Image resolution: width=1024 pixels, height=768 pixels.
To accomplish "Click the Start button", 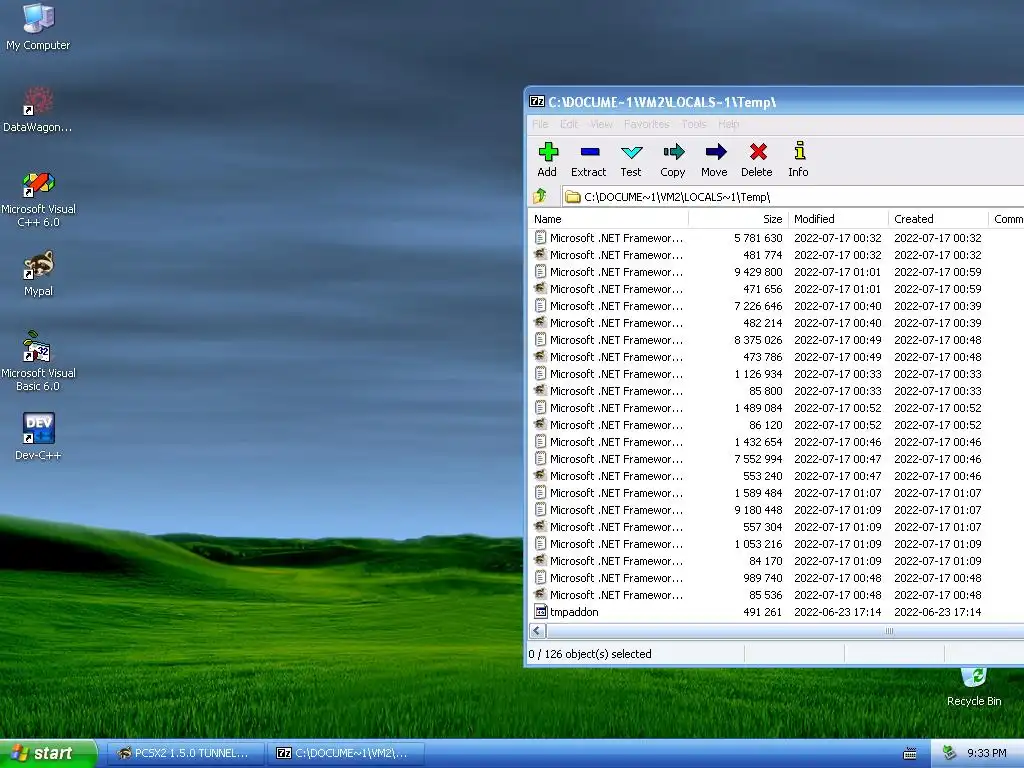I will (48, 754).
